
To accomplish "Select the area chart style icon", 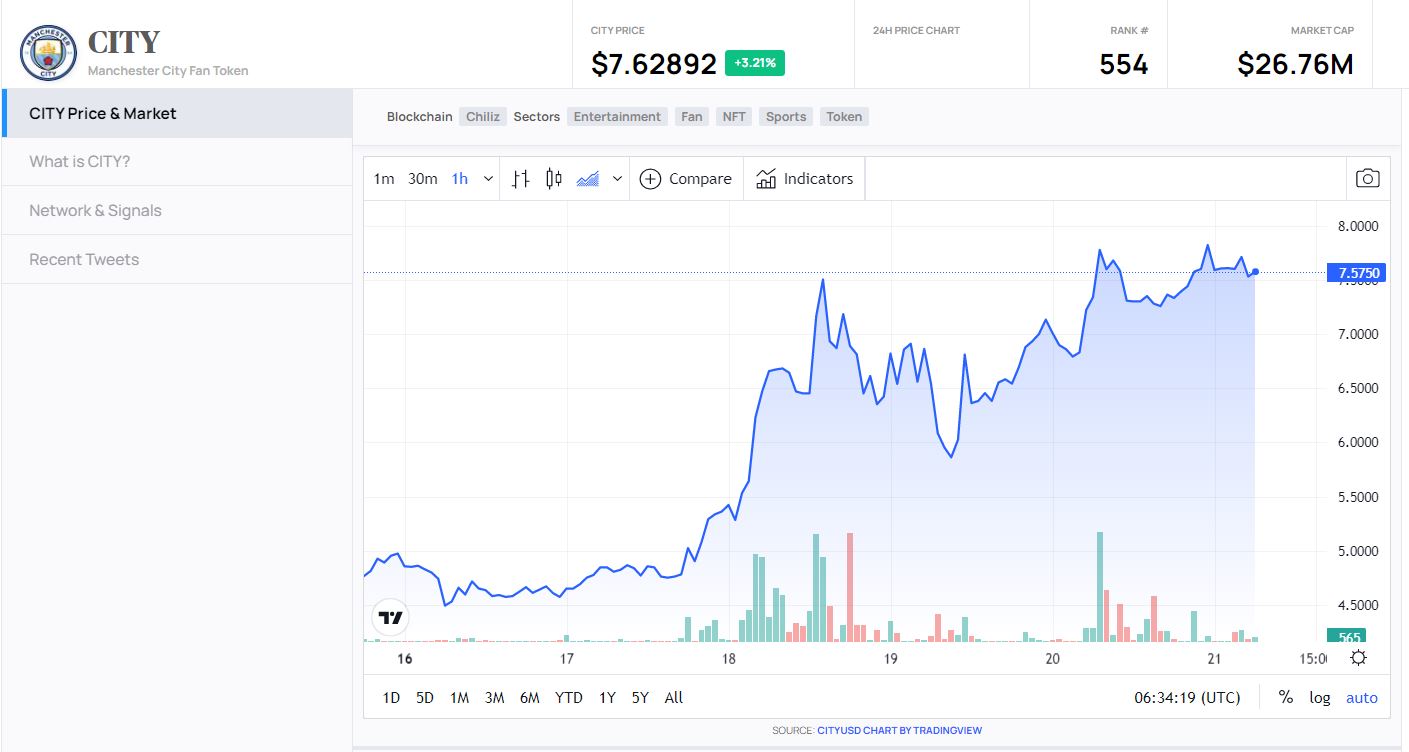I will click(x=588, y=179).
